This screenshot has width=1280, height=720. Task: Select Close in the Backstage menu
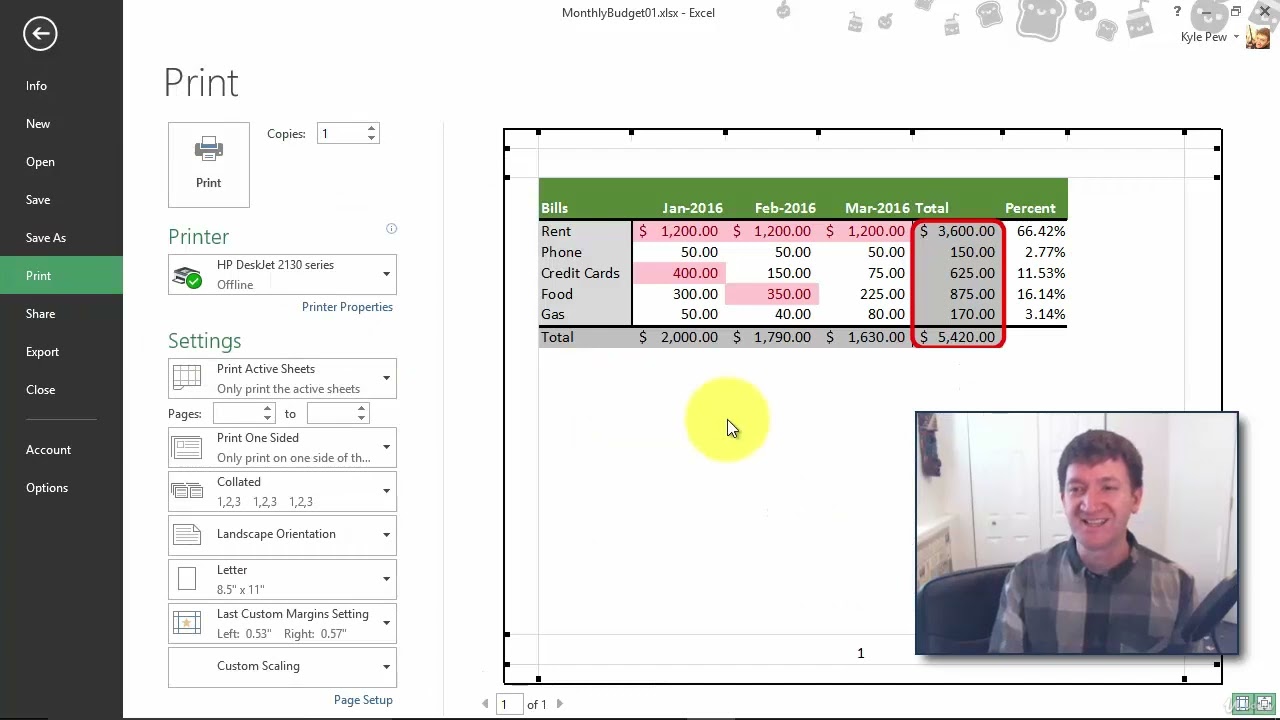tap(61, 390)
